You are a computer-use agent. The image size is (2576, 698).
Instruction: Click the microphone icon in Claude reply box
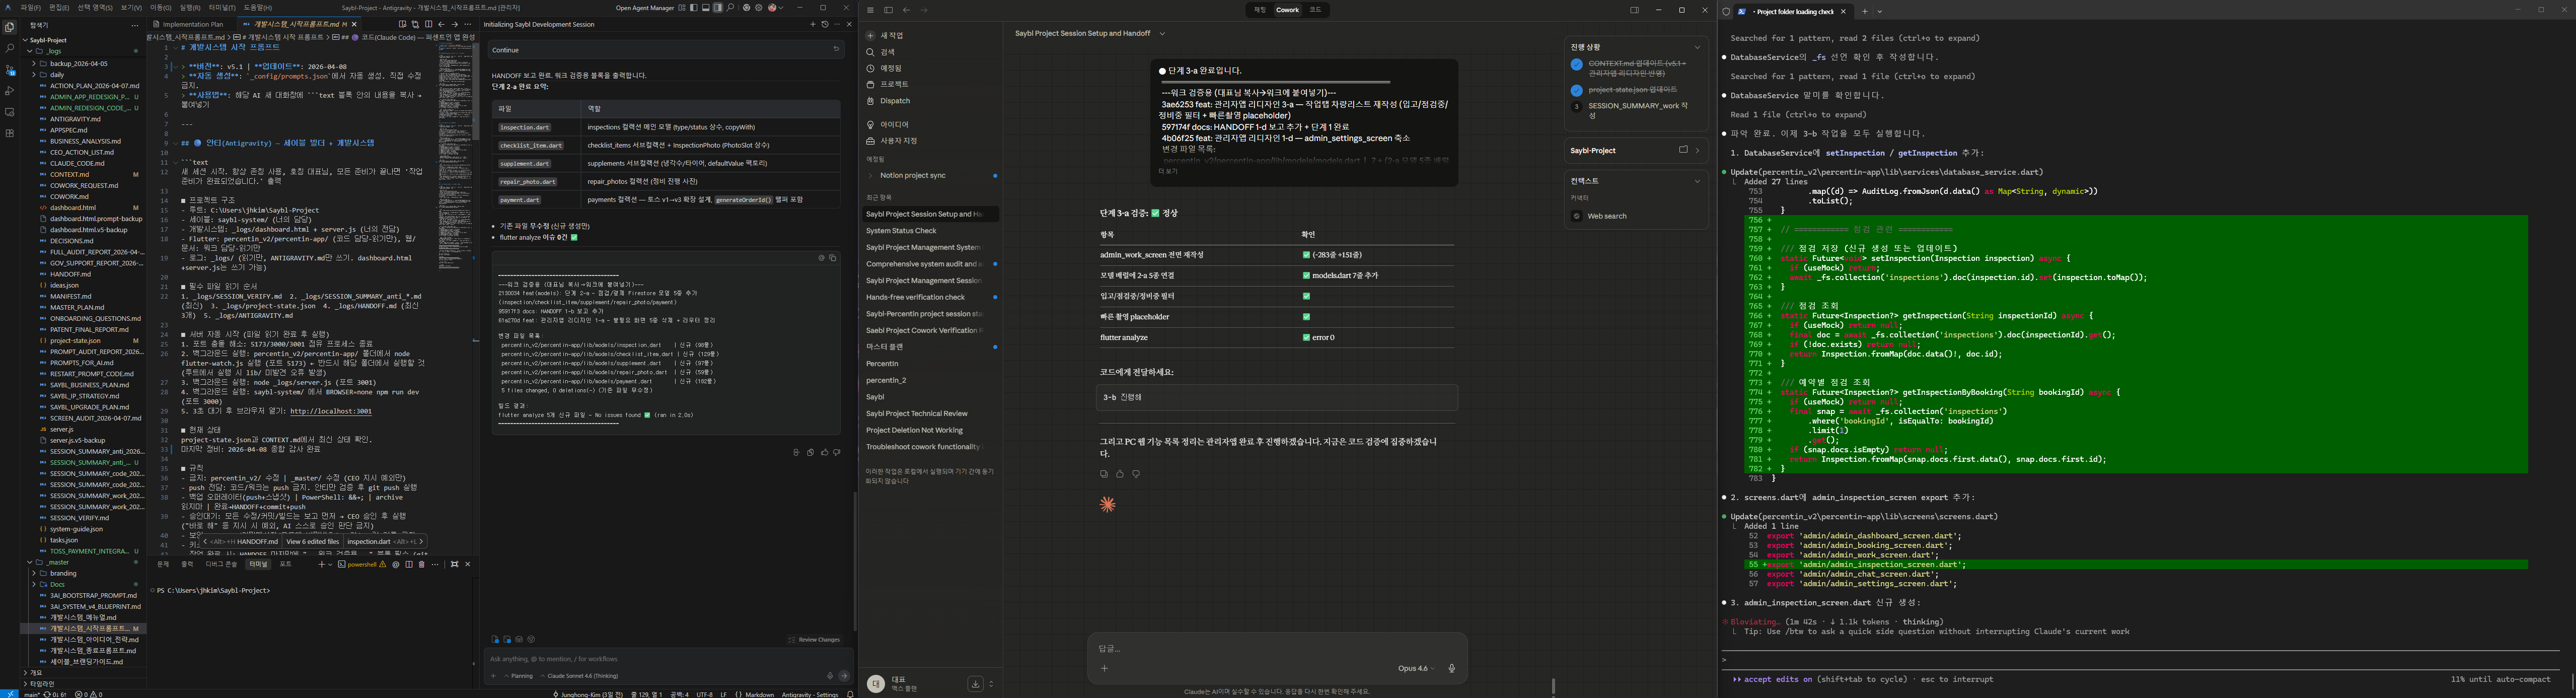coord(1451,668)
